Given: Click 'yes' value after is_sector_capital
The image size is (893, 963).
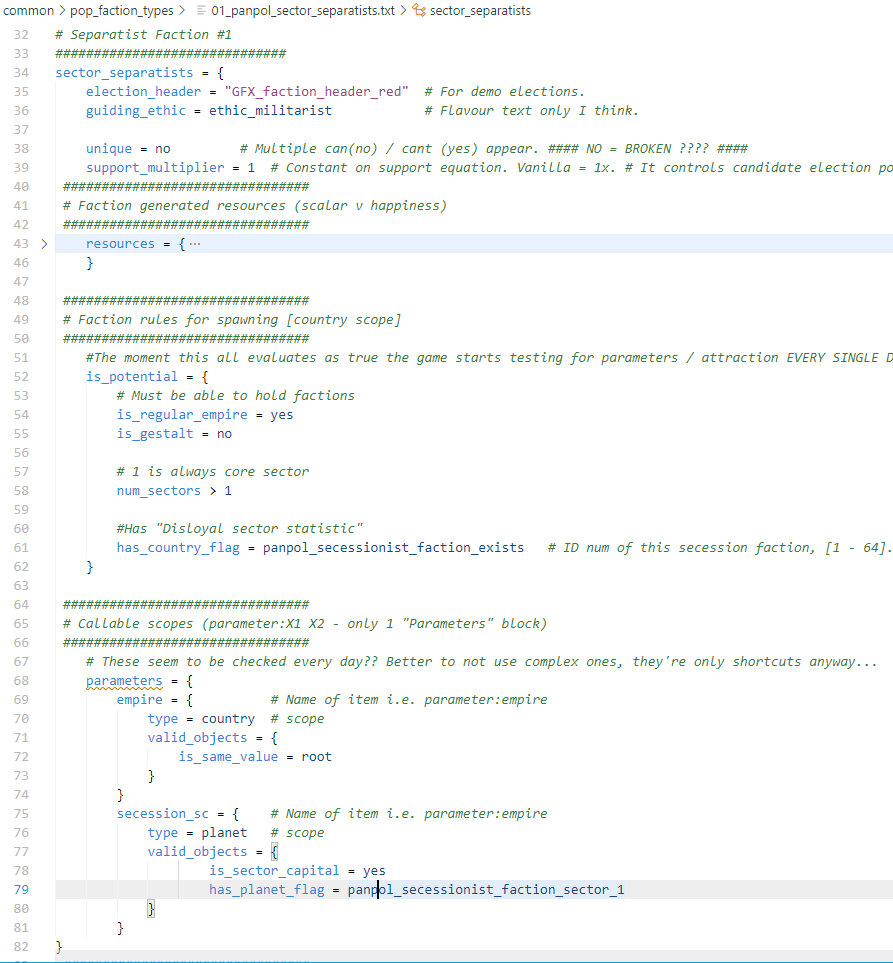Looking at the screenshot, I should pos(374,871).
